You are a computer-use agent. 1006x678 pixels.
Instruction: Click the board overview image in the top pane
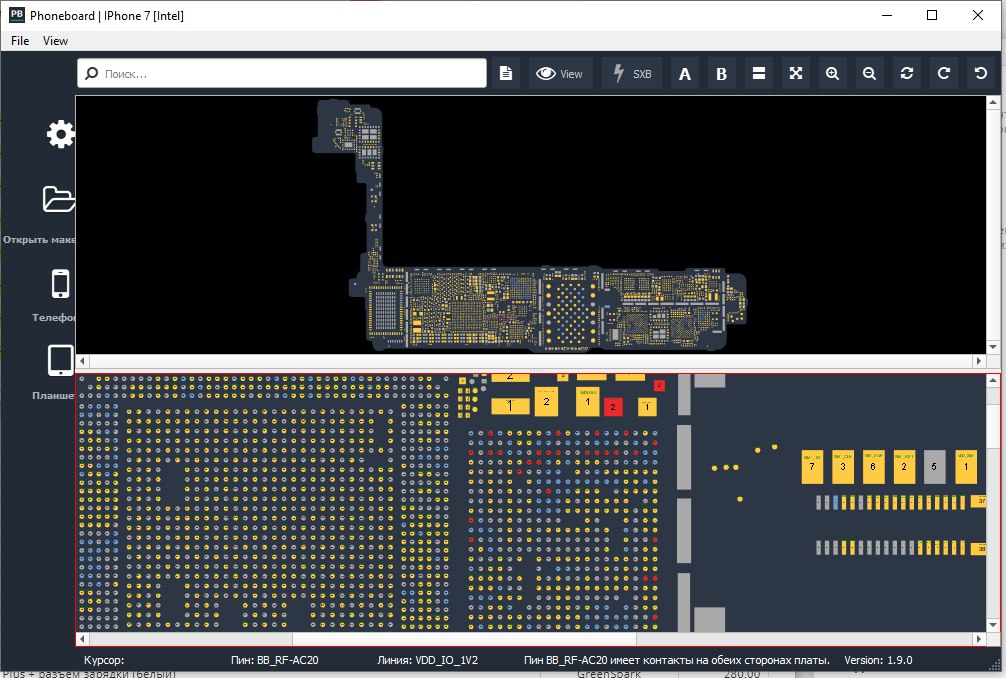(x=530, y=225)
